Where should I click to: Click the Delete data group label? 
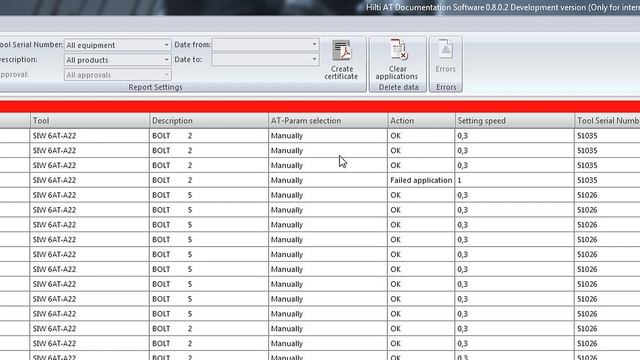tap(398, 87)
